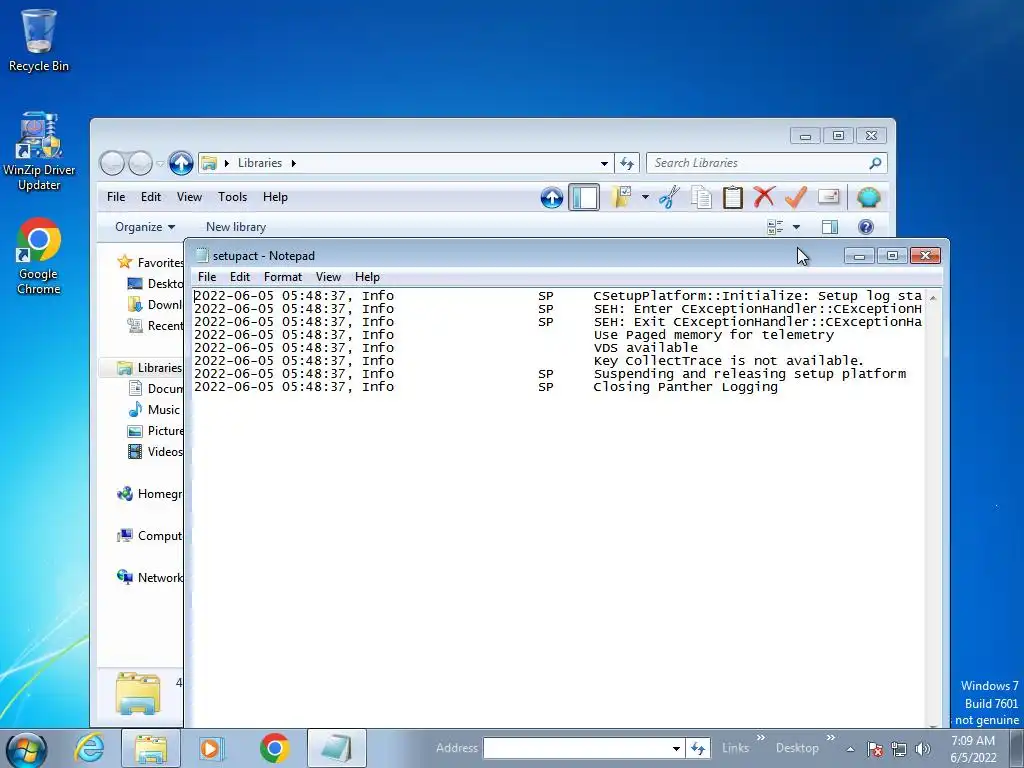Click the Cut scissors icon
Viewport: 1024px width, 768px height.
click(x=669, y=197)
